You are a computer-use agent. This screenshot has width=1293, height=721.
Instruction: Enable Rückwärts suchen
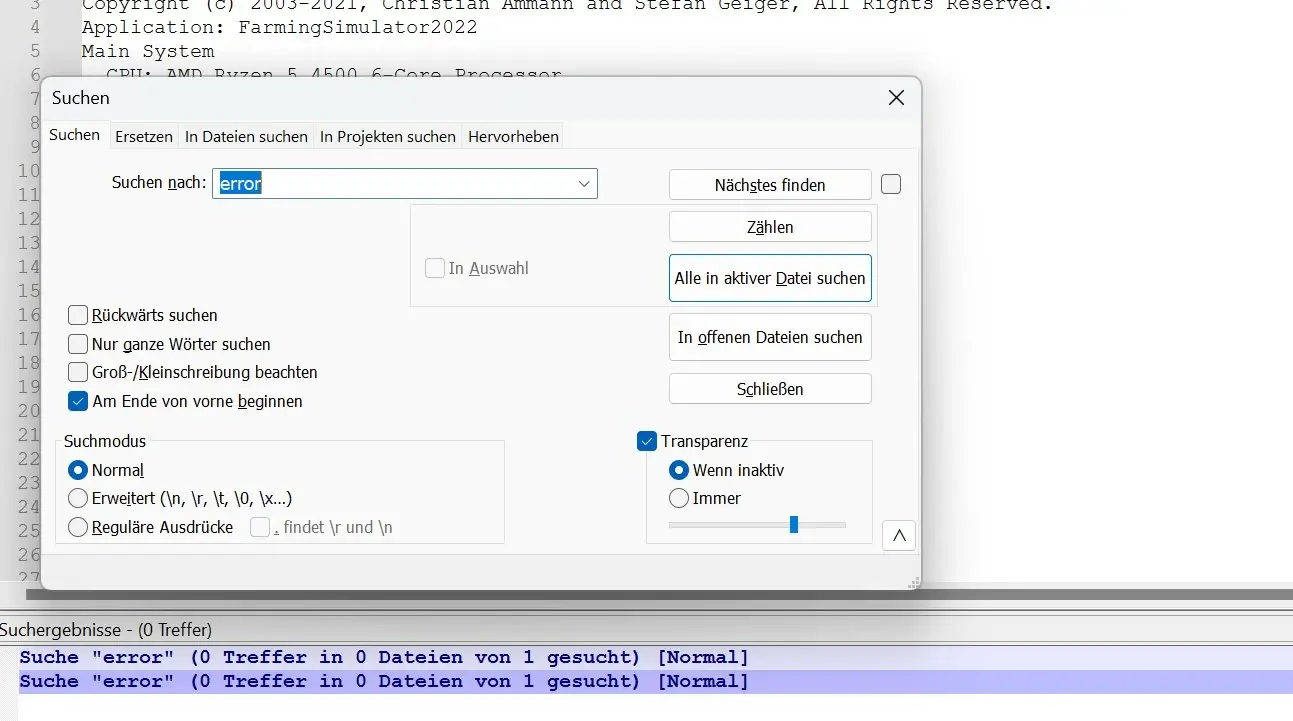78,315
